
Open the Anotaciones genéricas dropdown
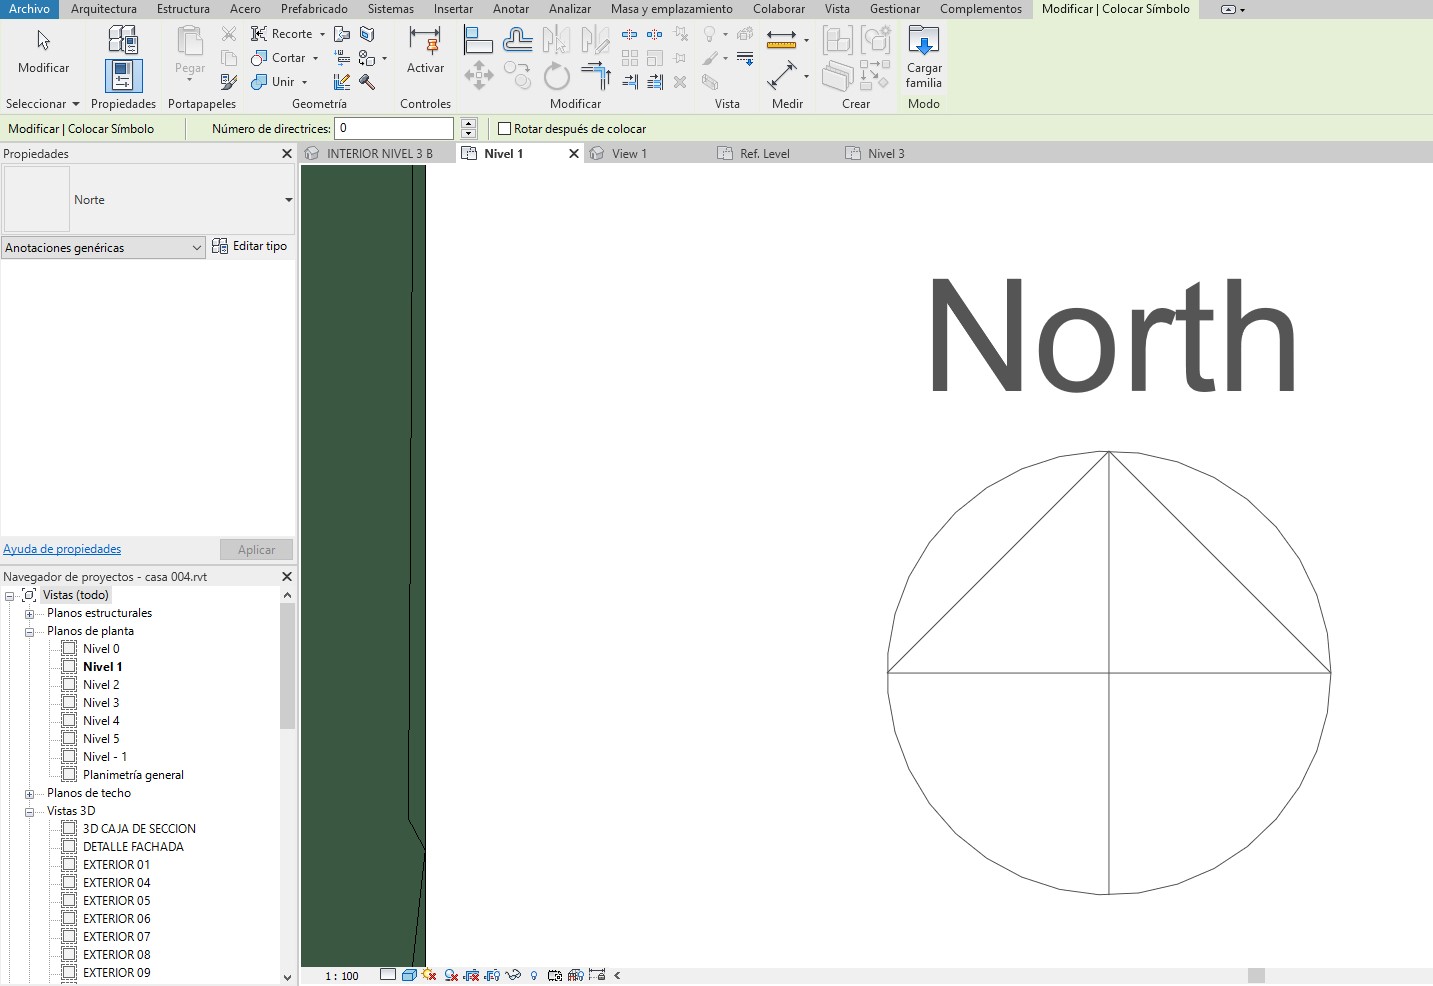(103, 248)
